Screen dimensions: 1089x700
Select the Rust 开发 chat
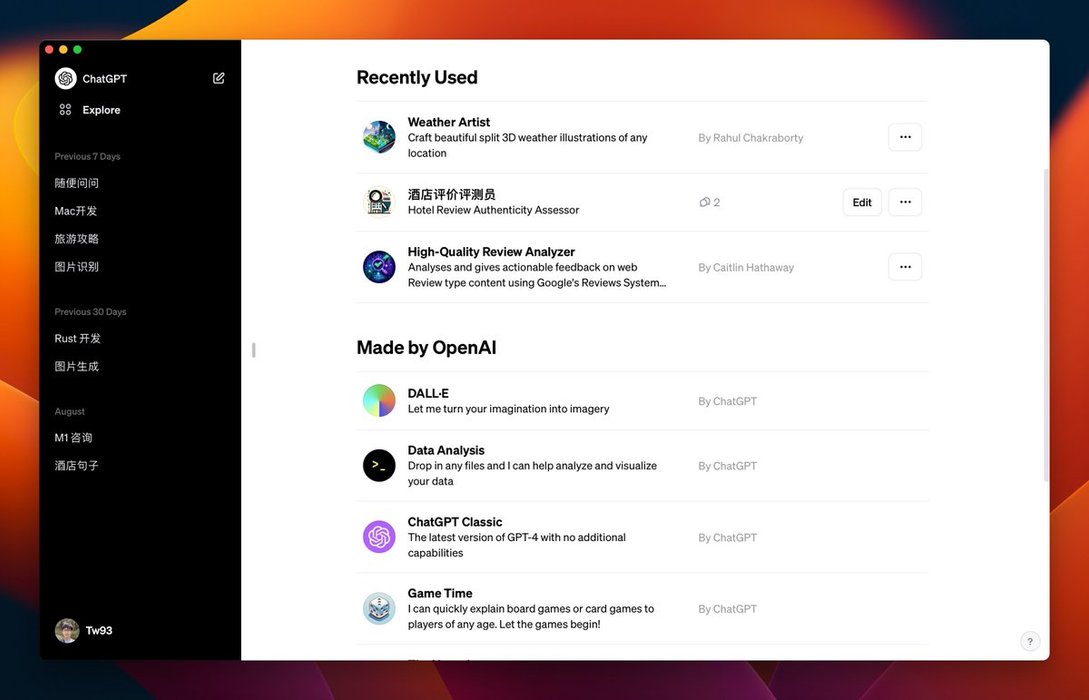pos(78,339)
